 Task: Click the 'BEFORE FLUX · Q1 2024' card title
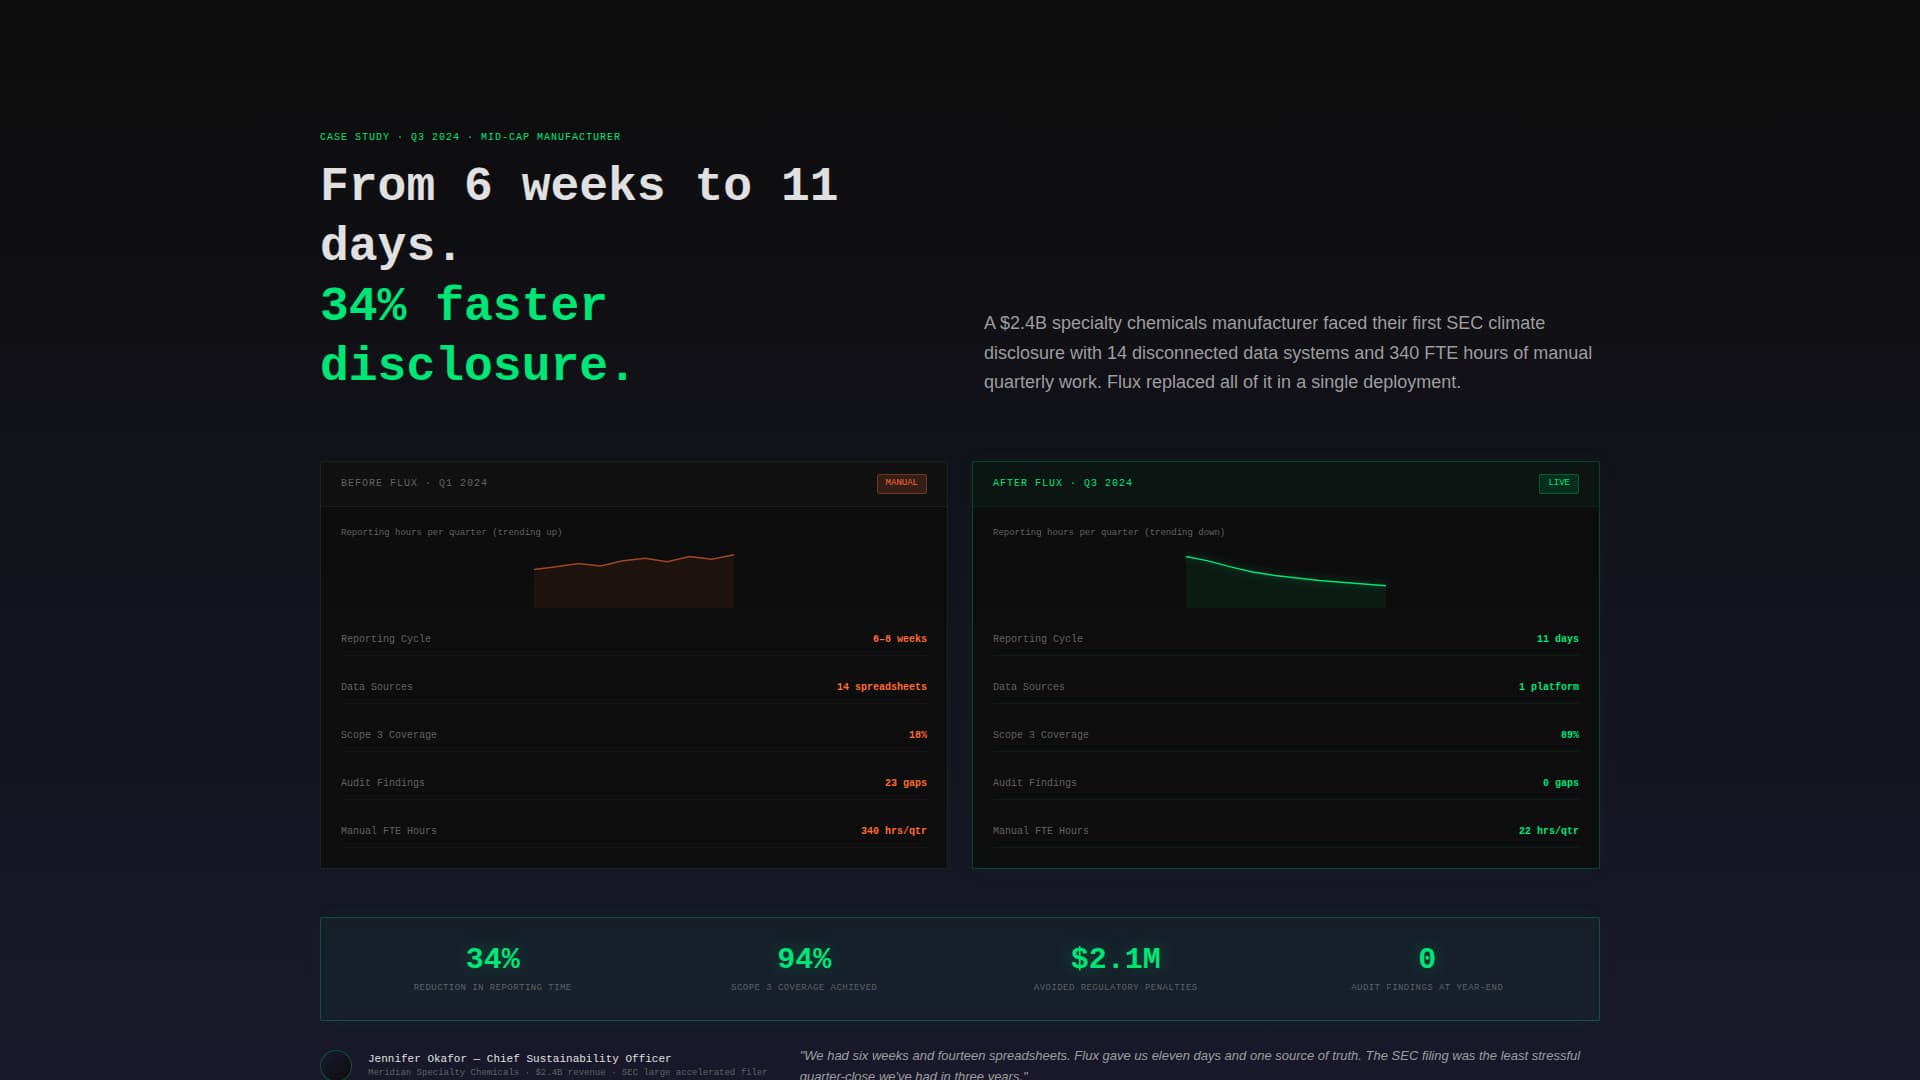coord(414,483)
